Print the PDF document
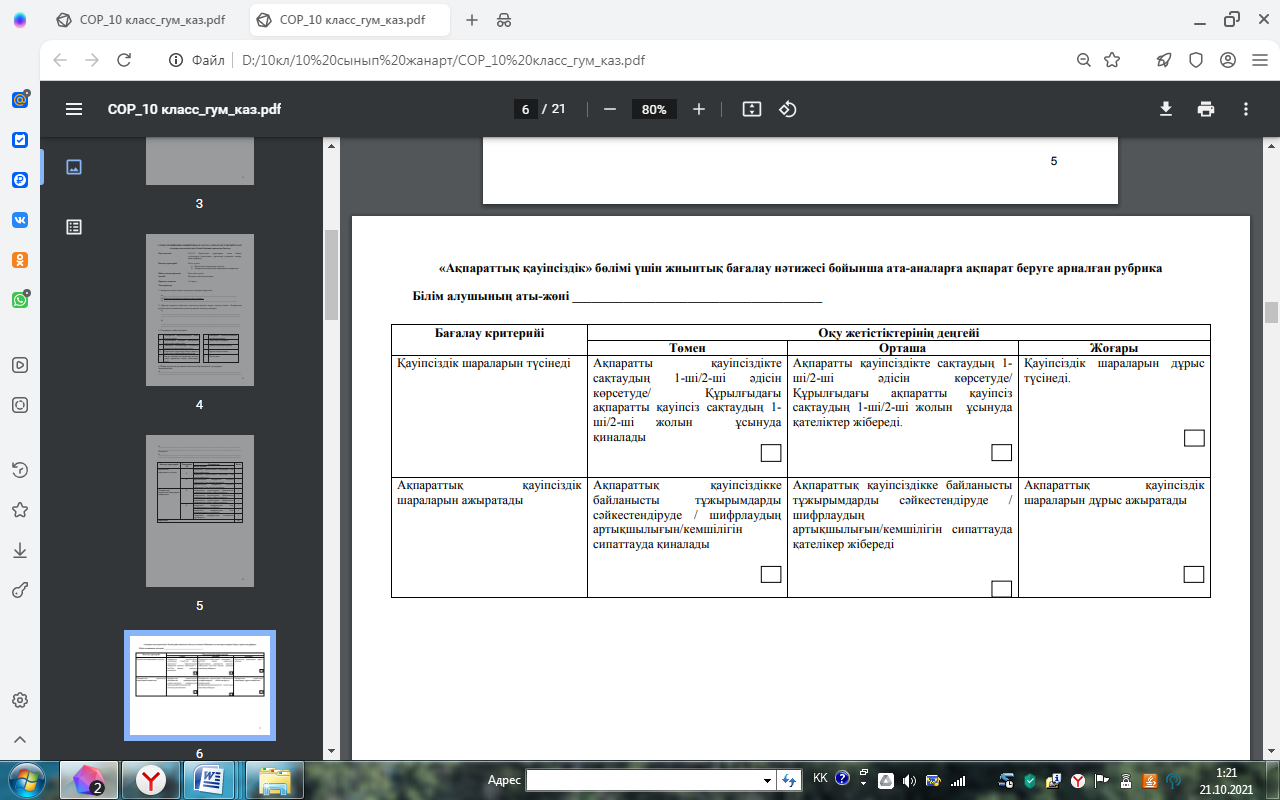Viewport: 1280px width, 800px height. click(x=1206, y=109)
